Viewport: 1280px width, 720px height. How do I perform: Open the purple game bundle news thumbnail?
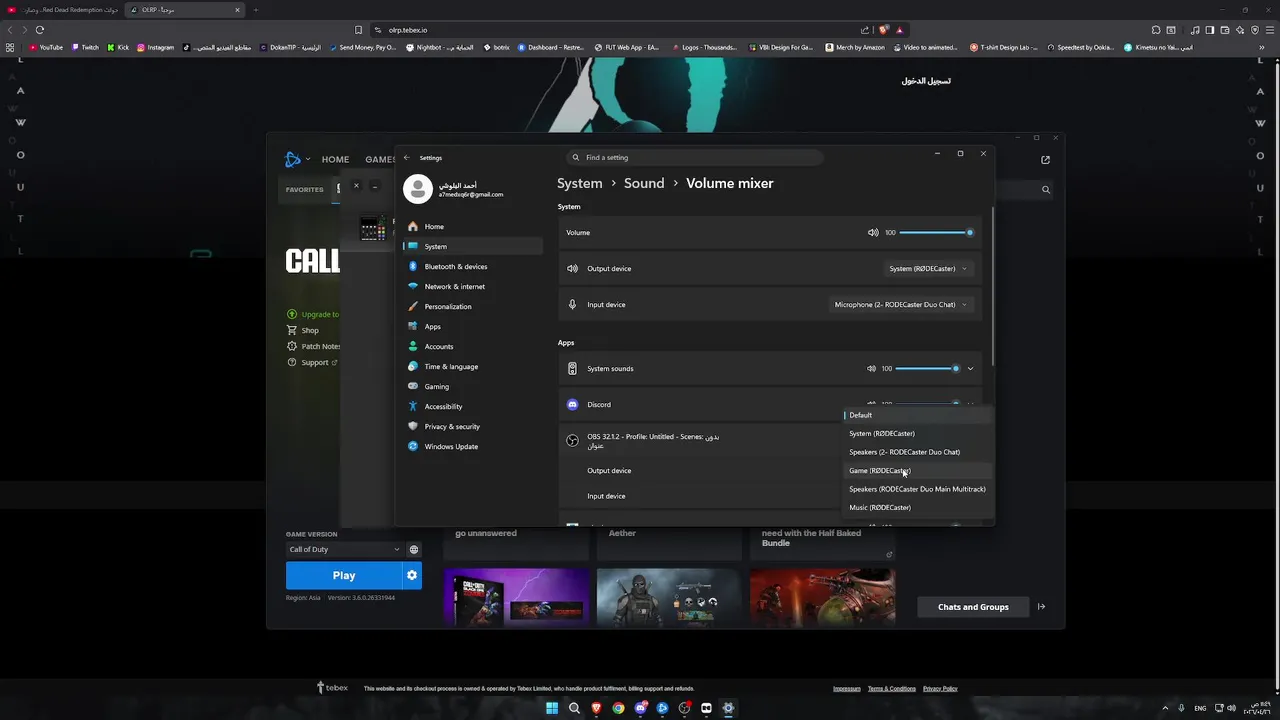(517, 597)
